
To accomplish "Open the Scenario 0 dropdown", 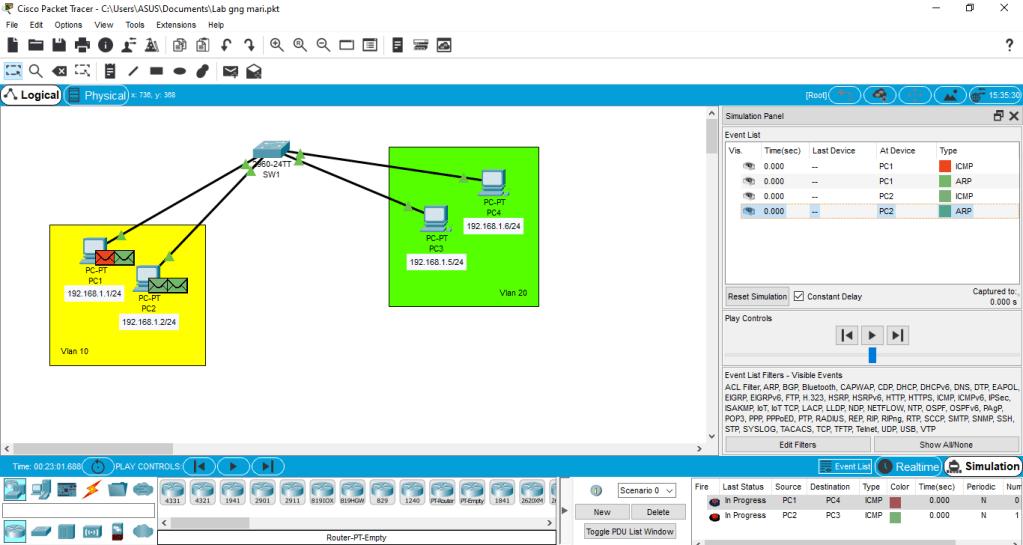I will tap(647, 490).
